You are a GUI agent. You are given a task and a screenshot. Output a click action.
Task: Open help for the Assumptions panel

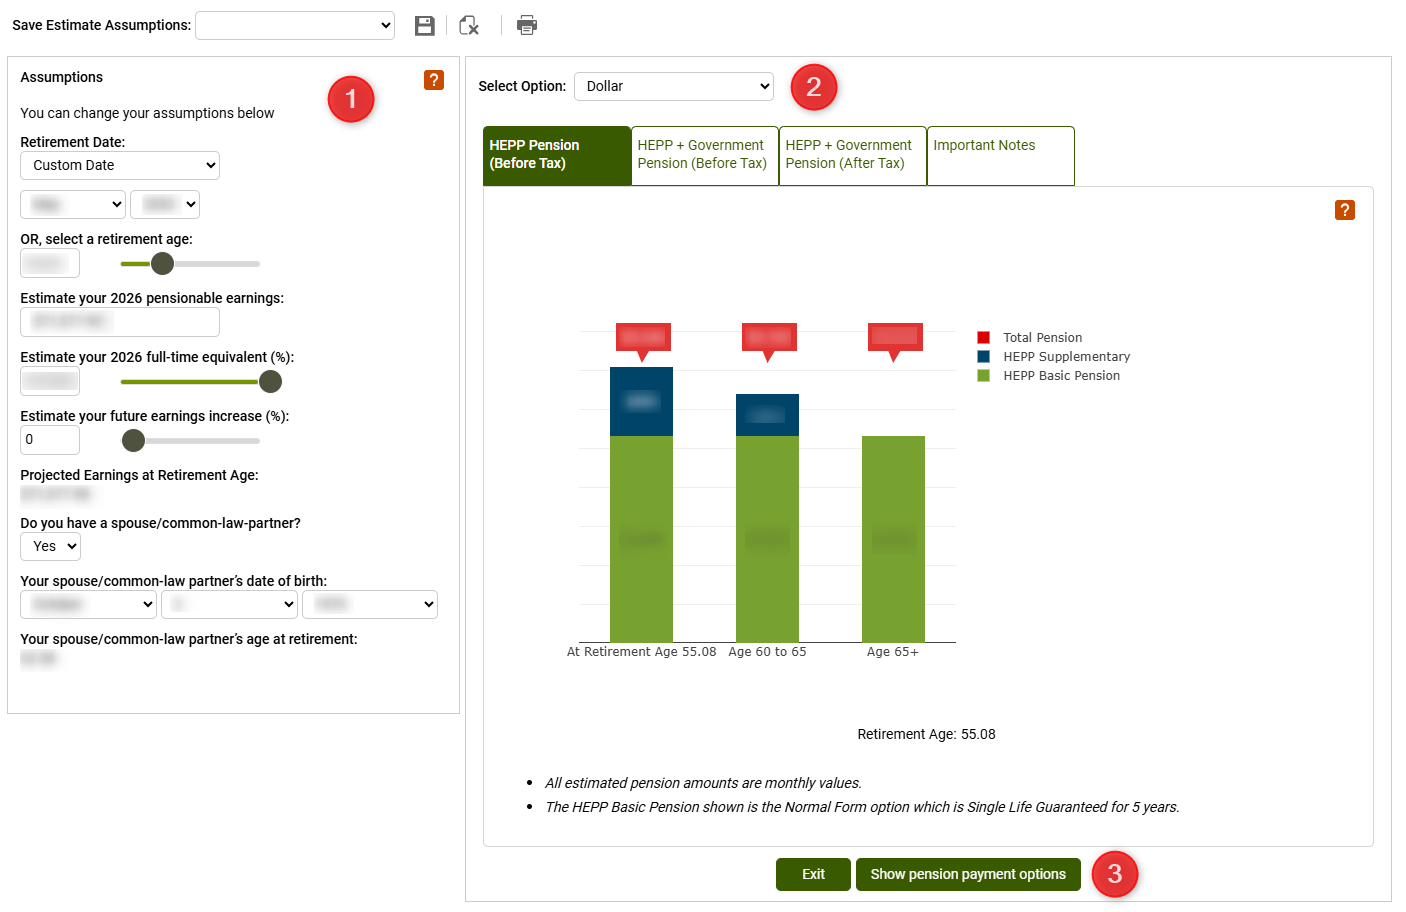point(434,80)
